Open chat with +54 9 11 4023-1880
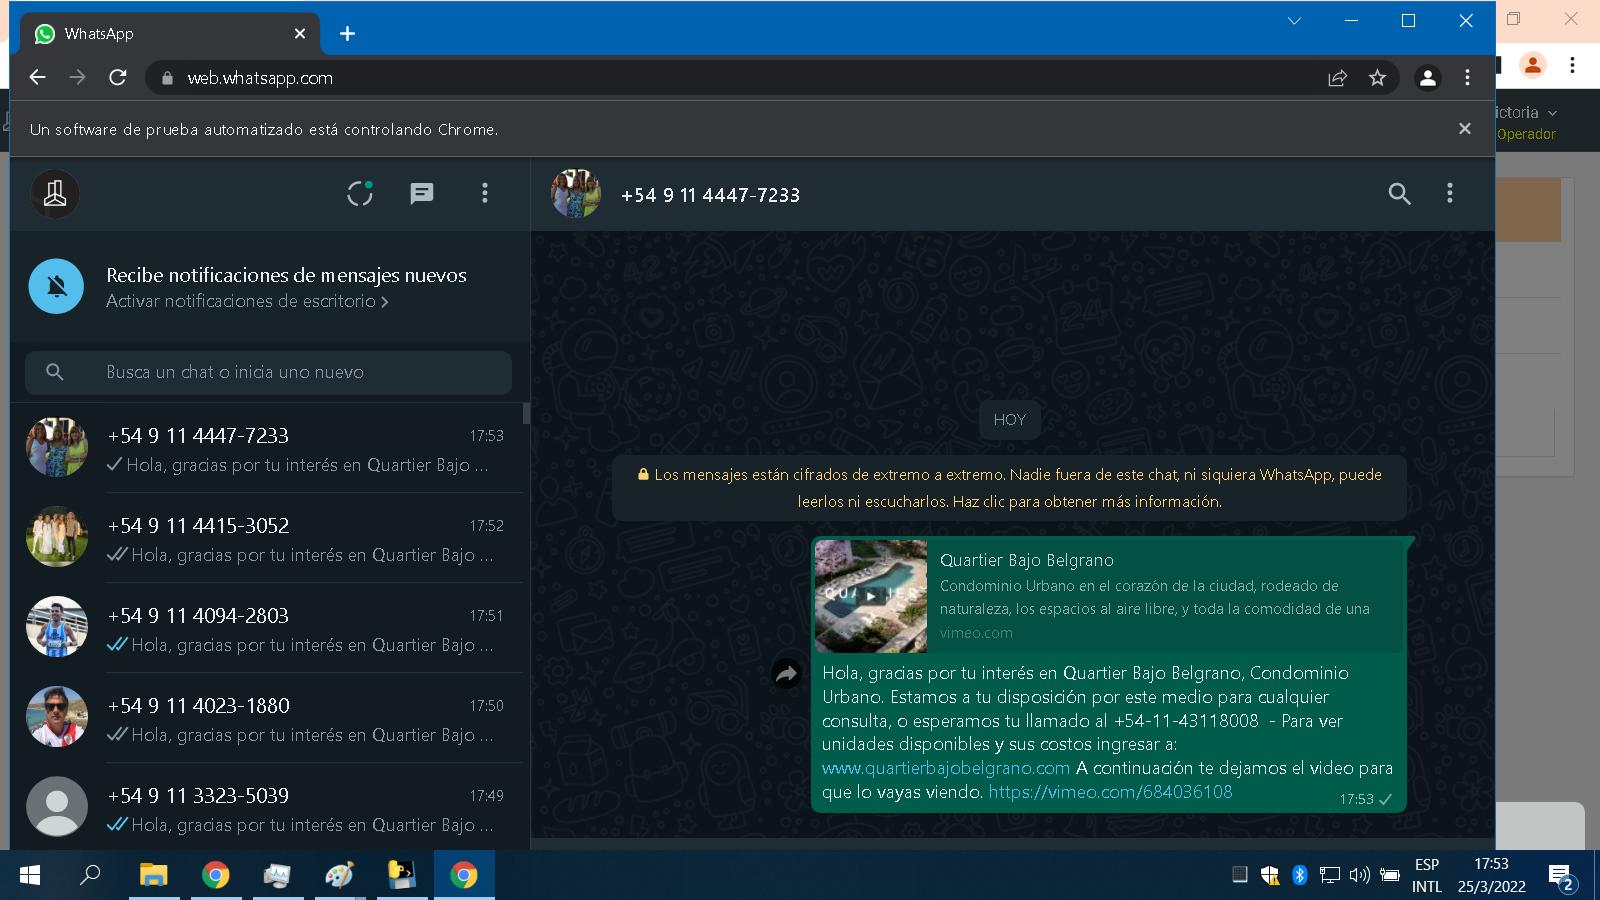This screenshot has height=900, width=1600. point(267,718)
